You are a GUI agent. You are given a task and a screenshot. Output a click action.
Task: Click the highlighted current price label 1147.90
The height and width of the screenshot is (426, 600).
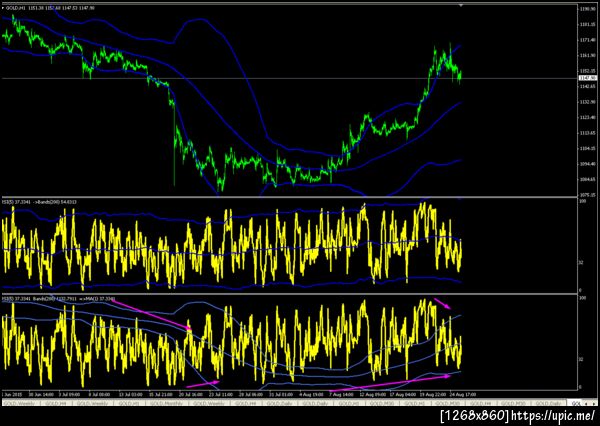click(587, 78)
